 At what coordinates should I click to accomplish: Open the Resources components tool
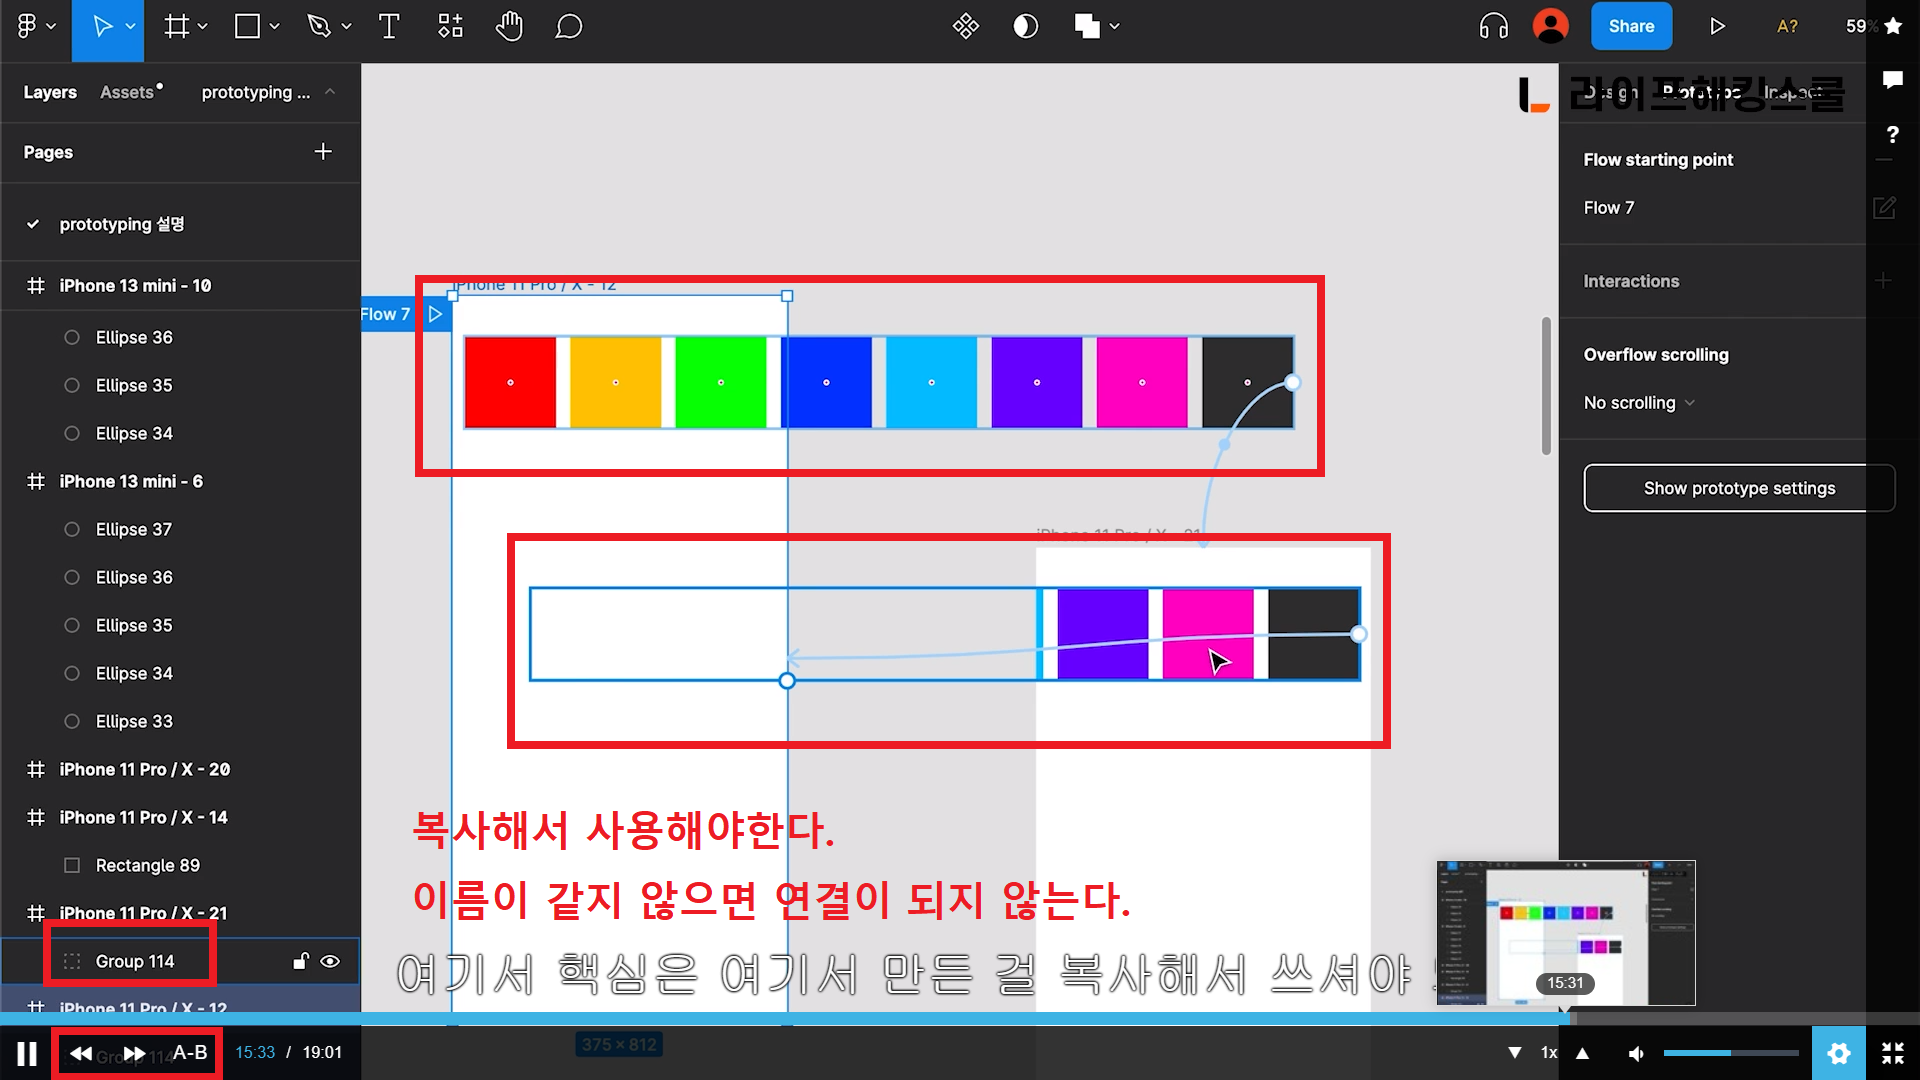point(450,27)
